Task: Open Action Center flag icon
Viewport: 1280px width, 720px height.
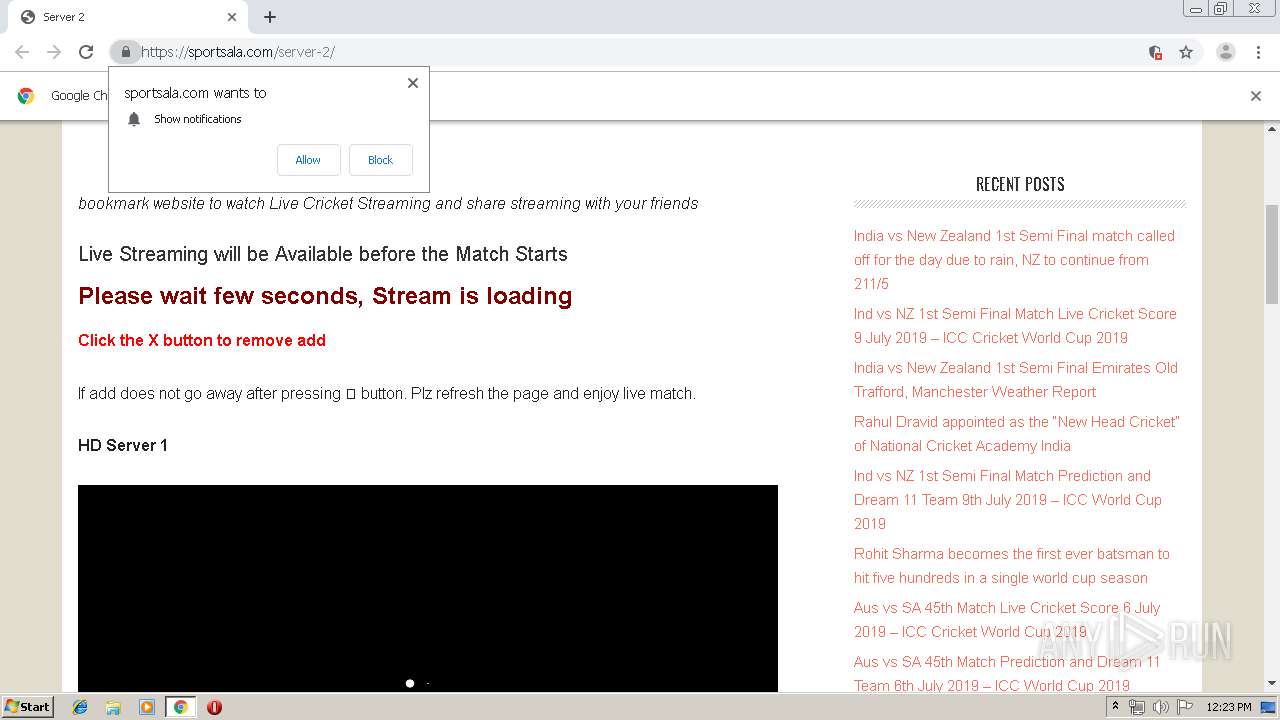Action: pyautogui.click(x=1185, y=707)
